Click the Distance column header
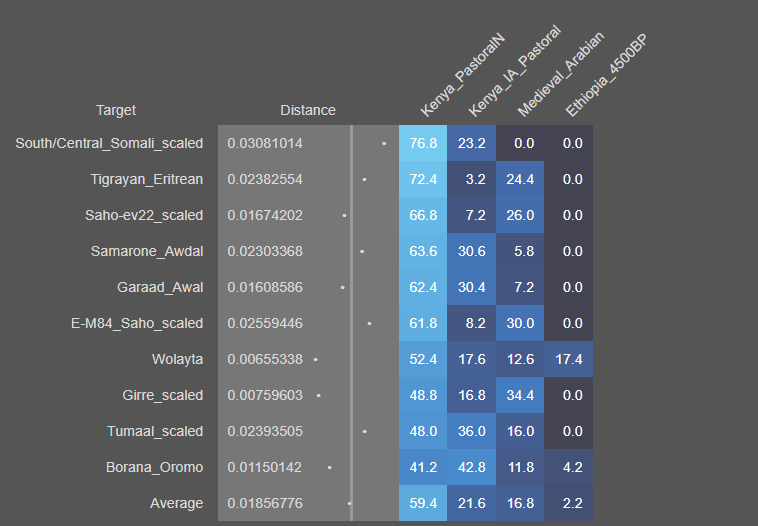The width and height of the screenshot is (758, 526). click(308, 110)
